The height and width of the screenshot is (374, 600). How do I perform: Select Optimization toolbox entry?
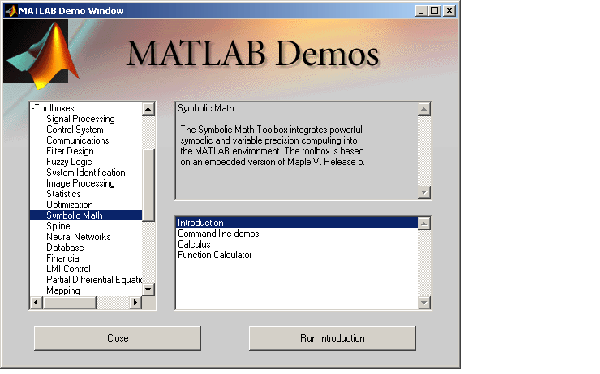click(x=69, y=205)
